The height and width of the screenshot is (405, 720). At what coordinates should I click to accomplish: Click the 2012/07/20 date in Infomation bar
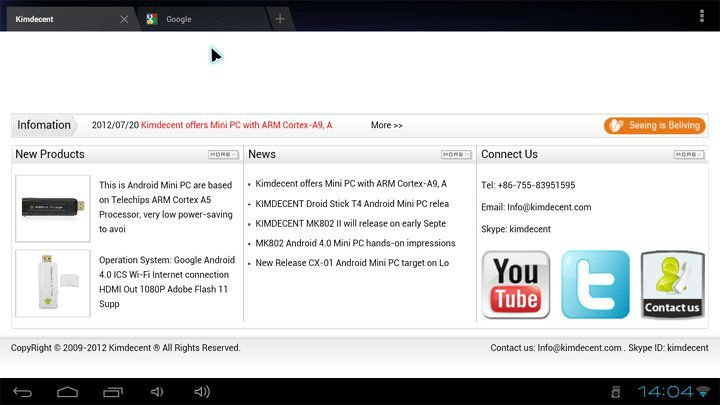(x=115, y=125)
